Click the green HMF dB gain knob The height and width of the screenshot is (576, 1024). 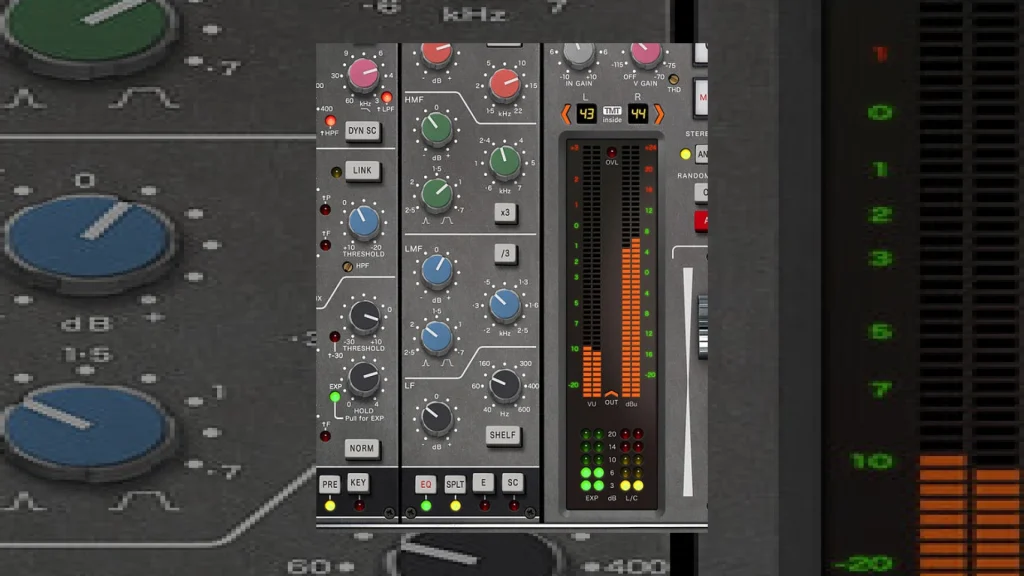[x=437, y=130]
